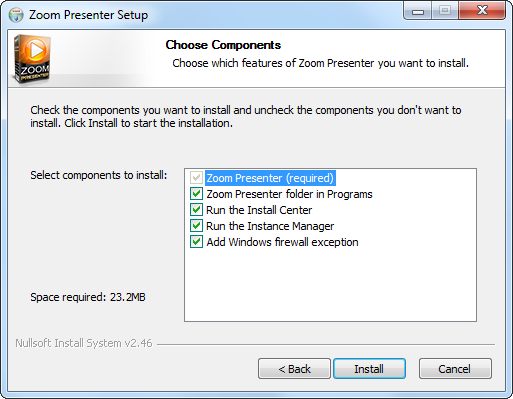Toggle Run the Install Center checkbox
Viewport: 513px width, 399px height.
pos(196,210)
